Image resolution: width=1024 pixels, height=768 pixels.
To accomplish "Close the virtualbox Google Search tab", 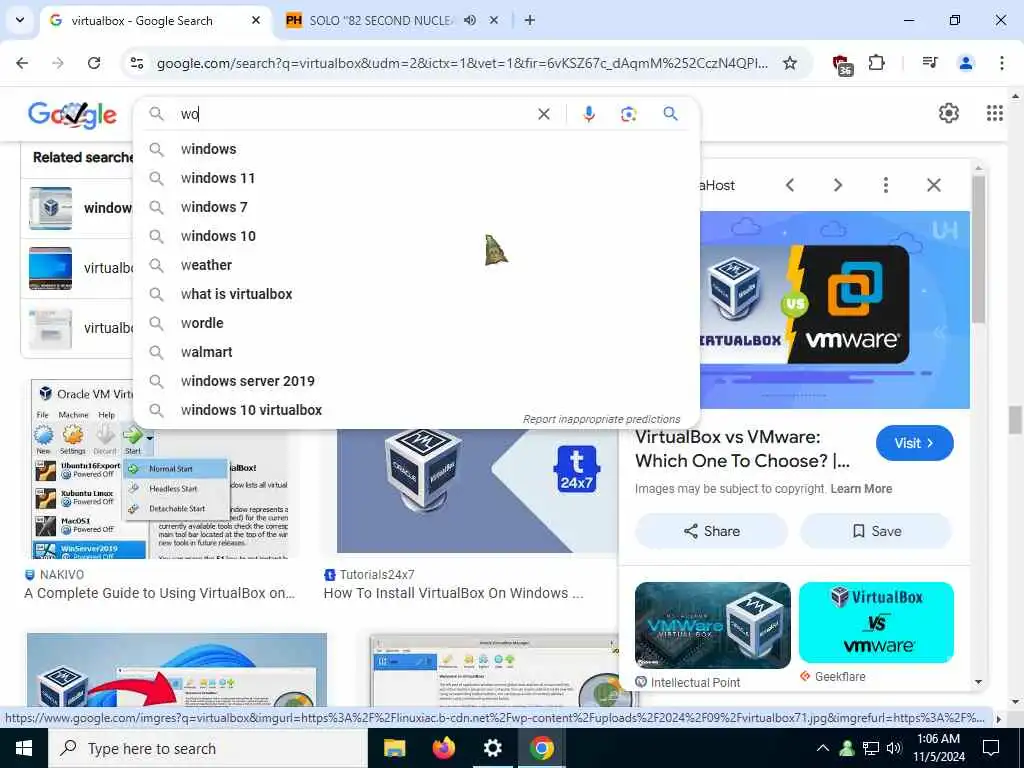I will (256, 20).
